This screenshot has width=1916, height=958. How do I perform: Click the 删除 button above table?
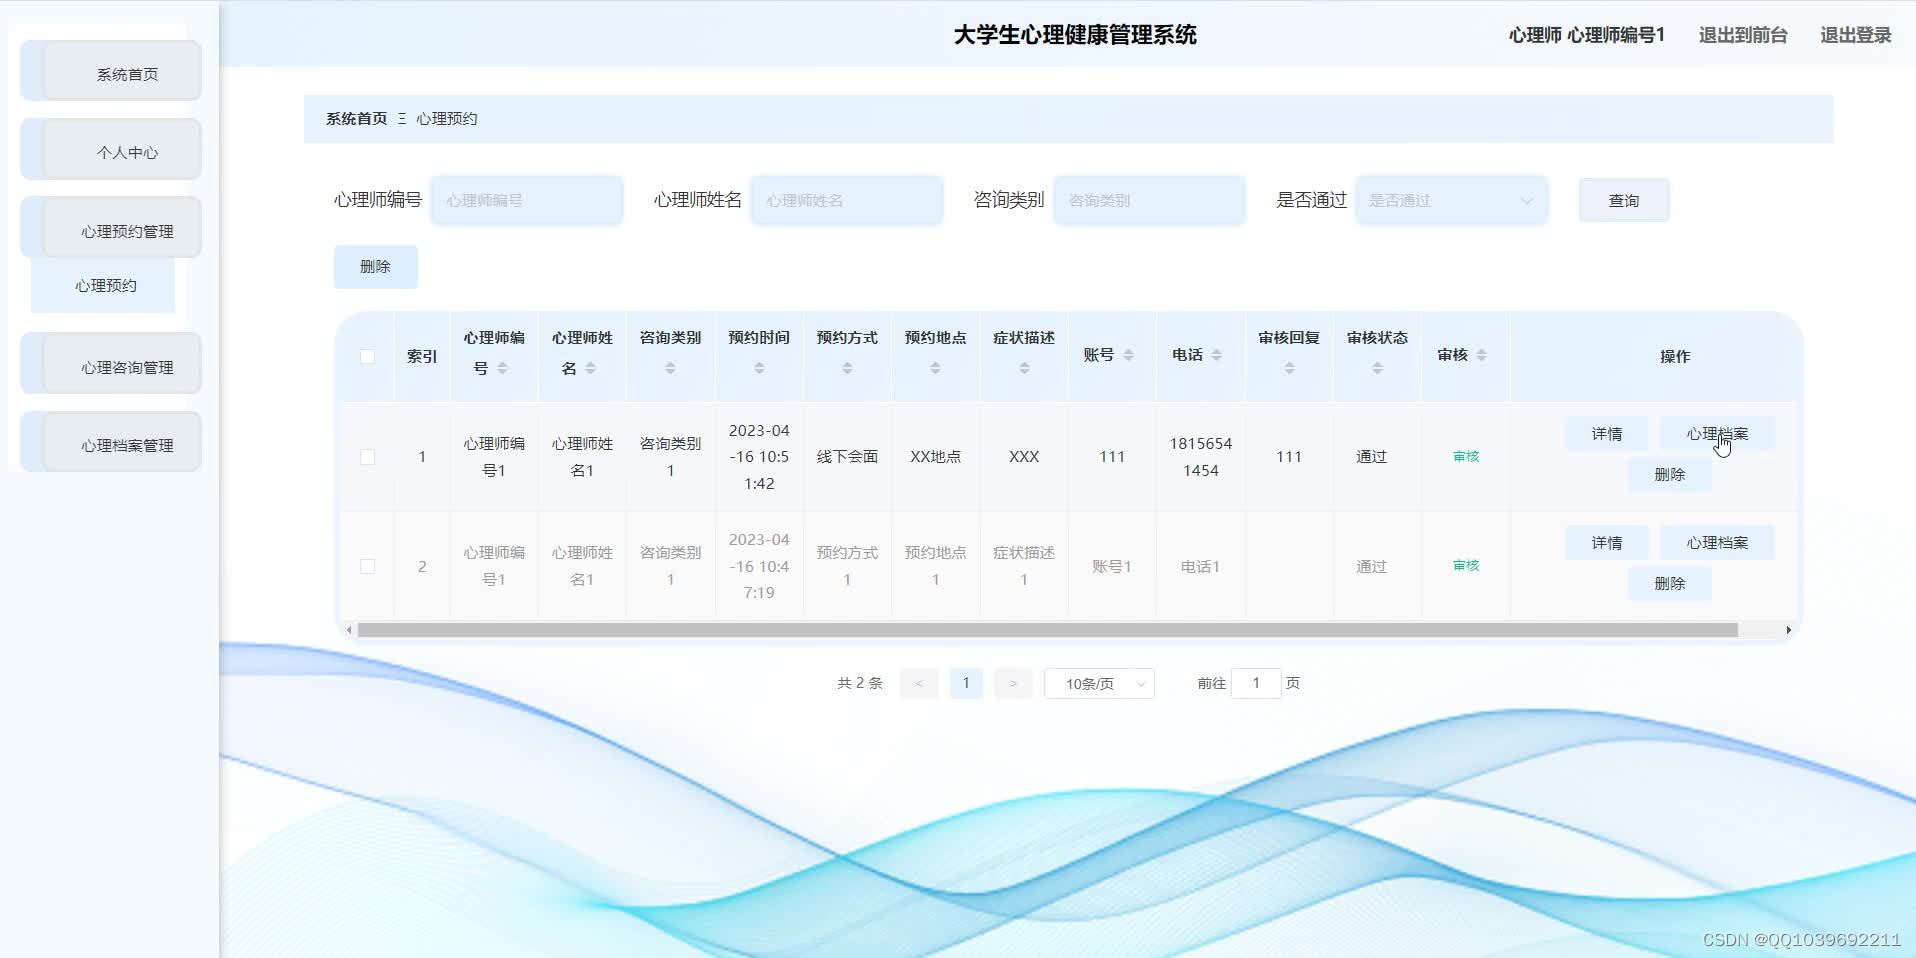[x=375, y=267]
